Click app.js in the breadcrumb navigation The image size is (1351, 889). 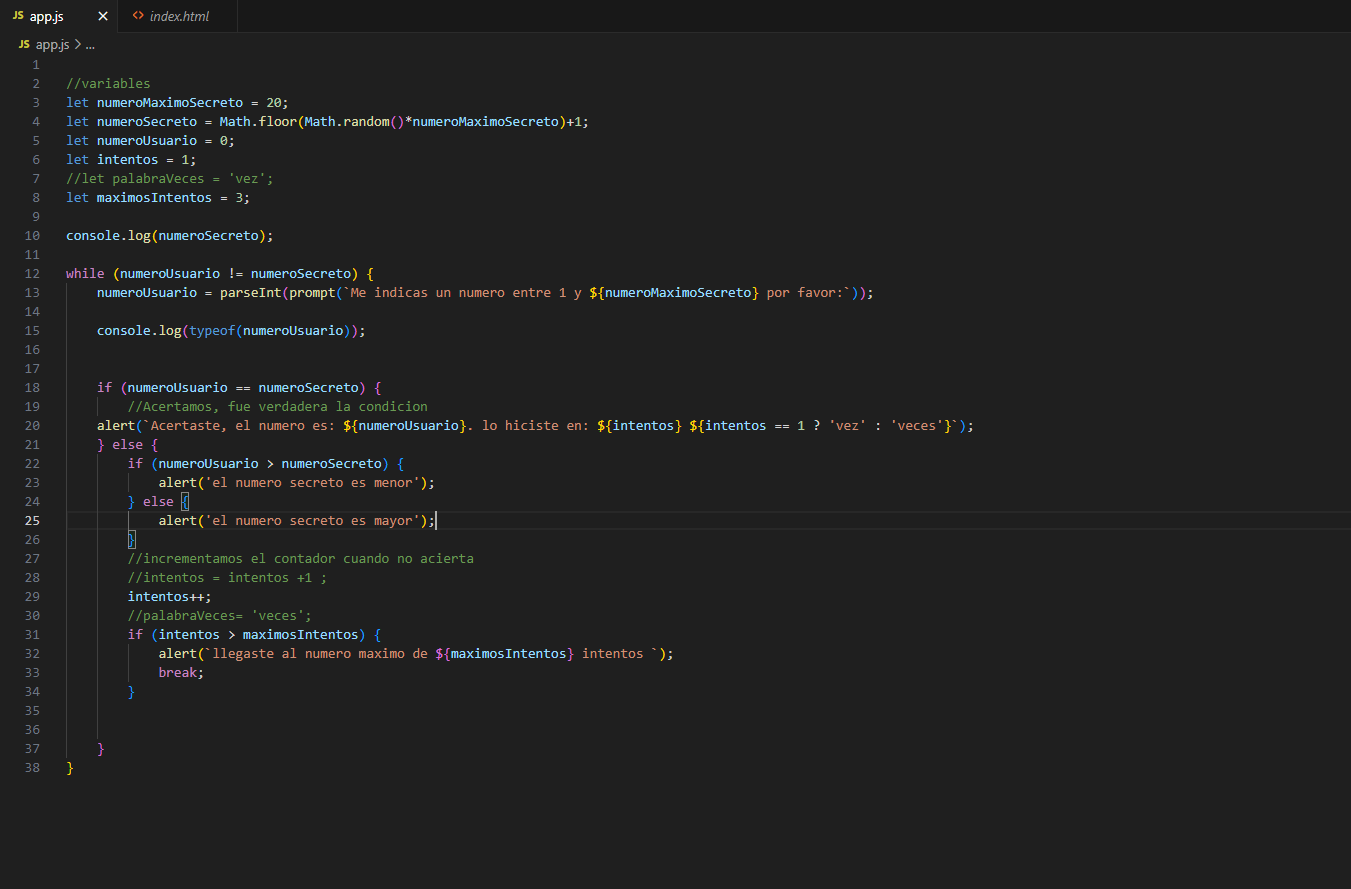[52, 44]
